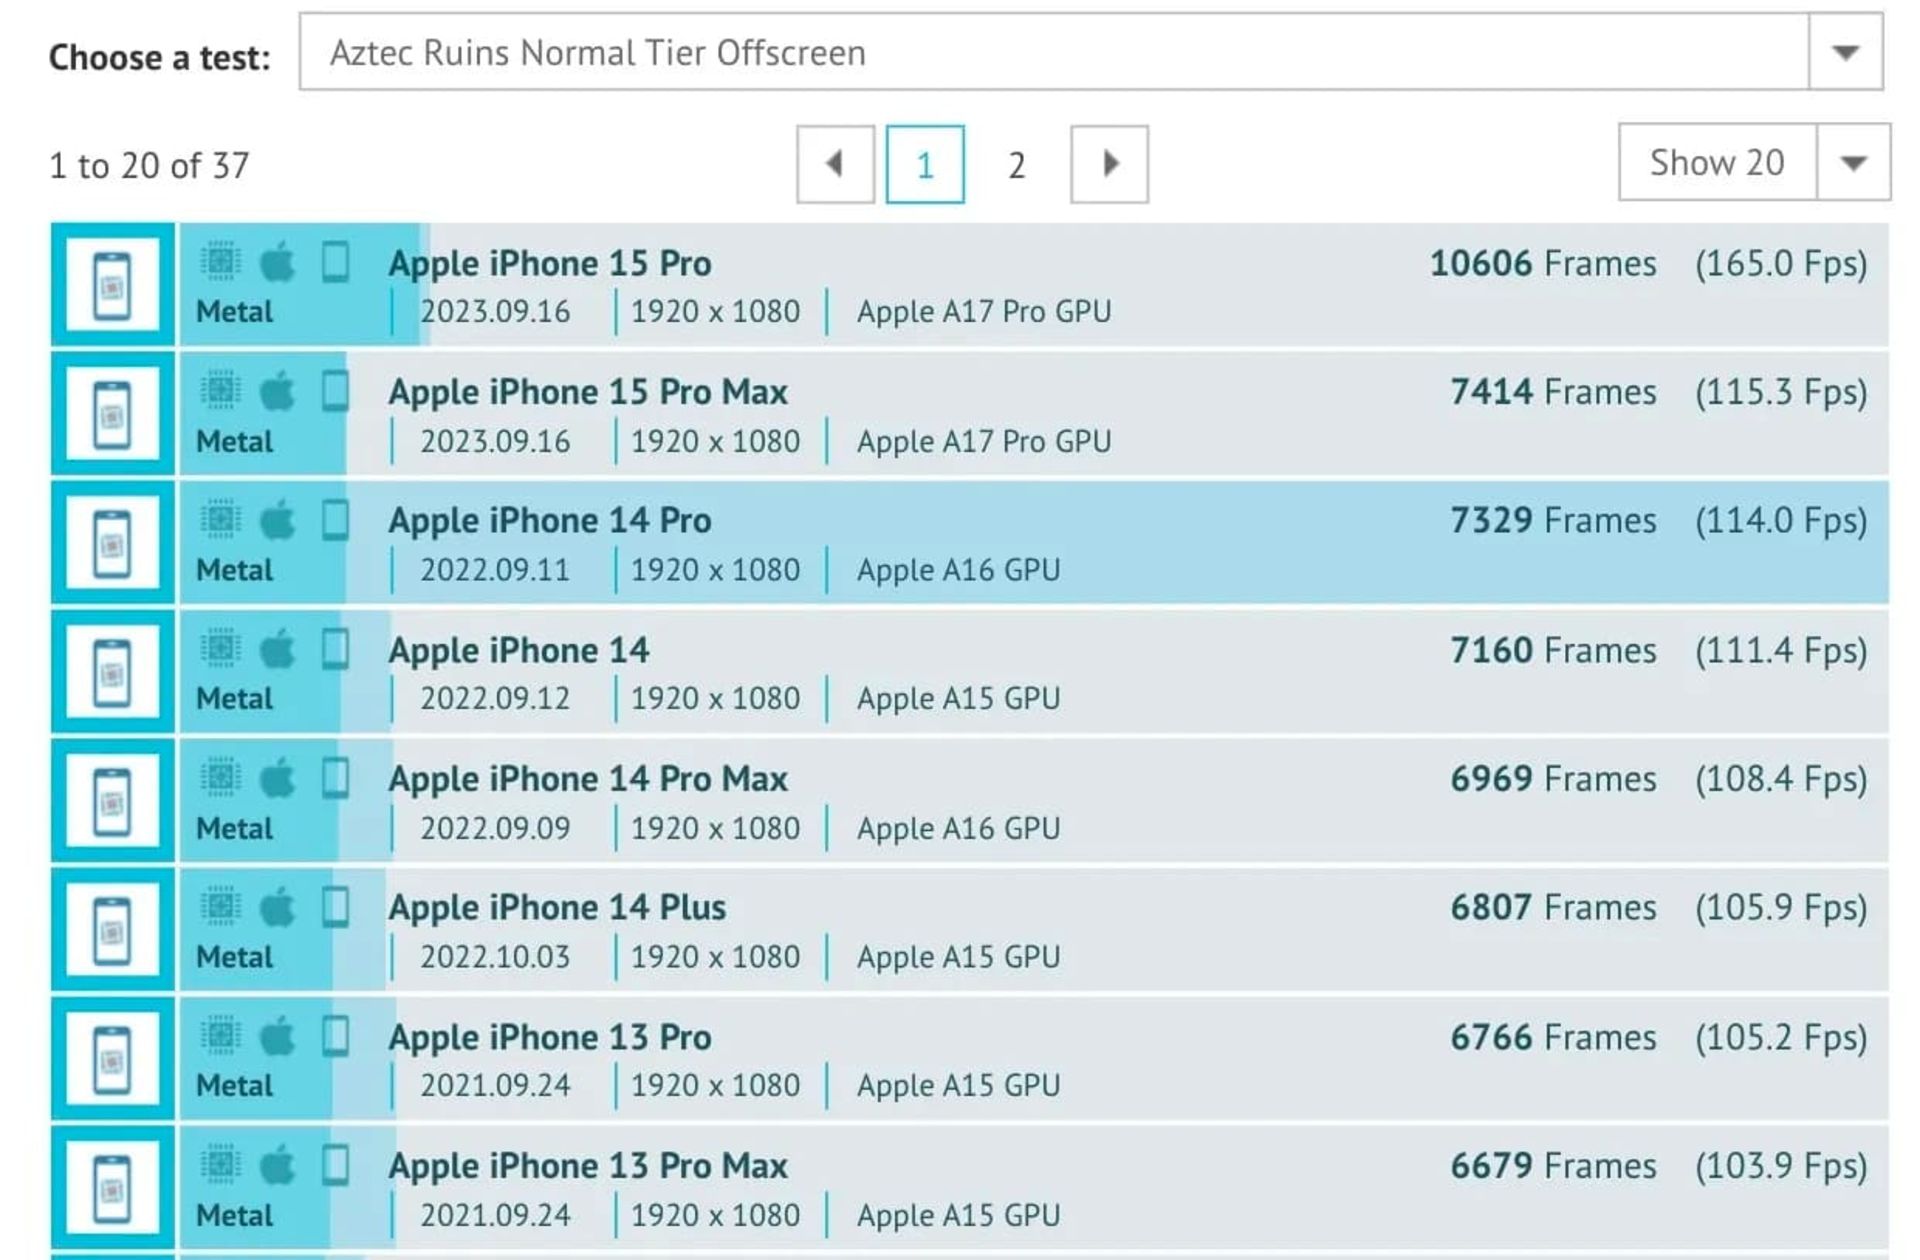
Task: Click Metal label in iPhone 14 Pro row
Action: (x=234, y=570)
